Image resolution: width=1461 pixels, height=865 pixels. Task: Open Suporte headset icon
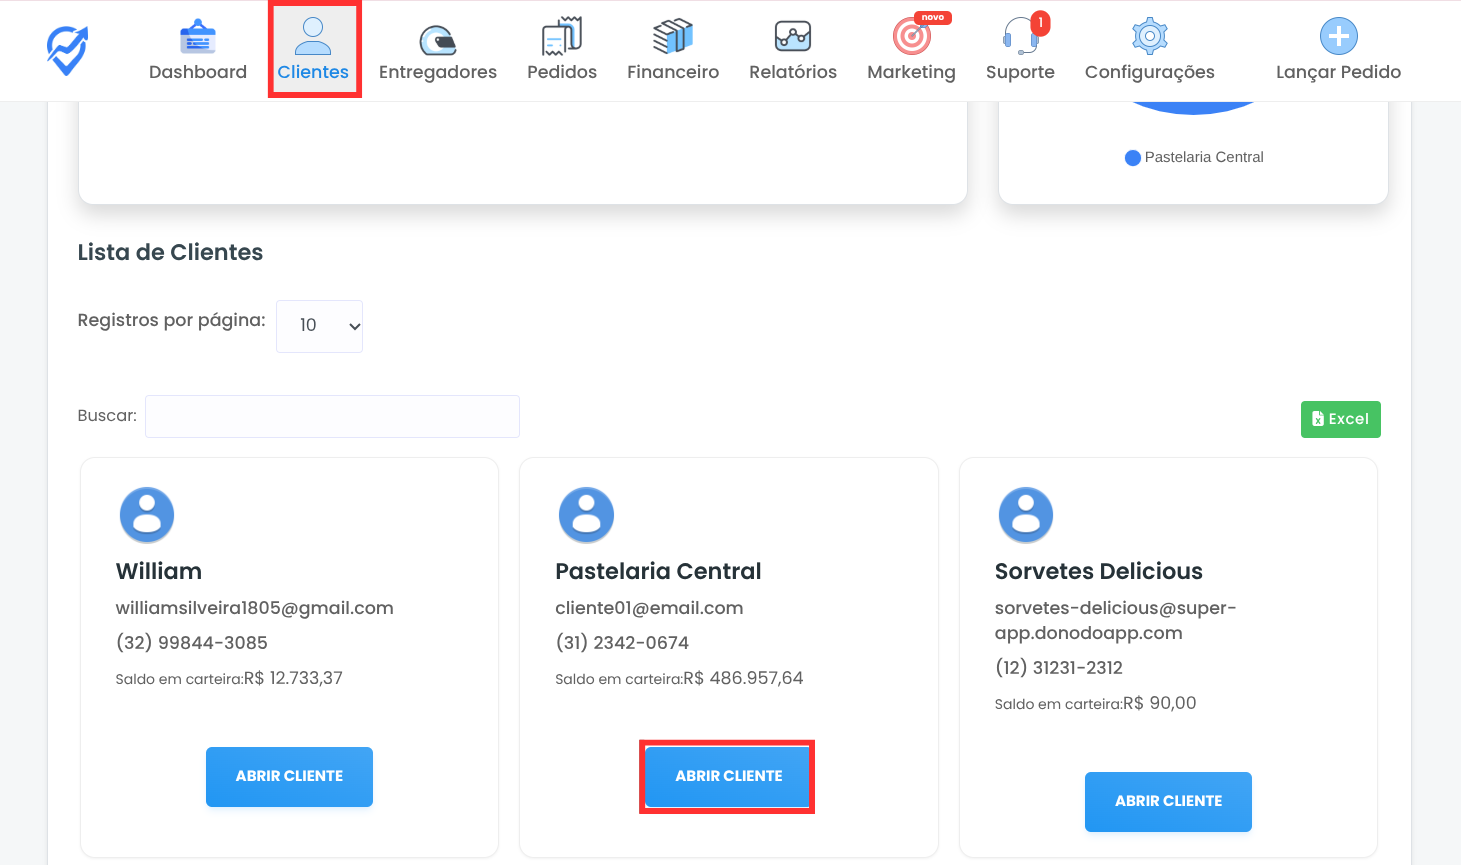click(x=1019, y=37)
